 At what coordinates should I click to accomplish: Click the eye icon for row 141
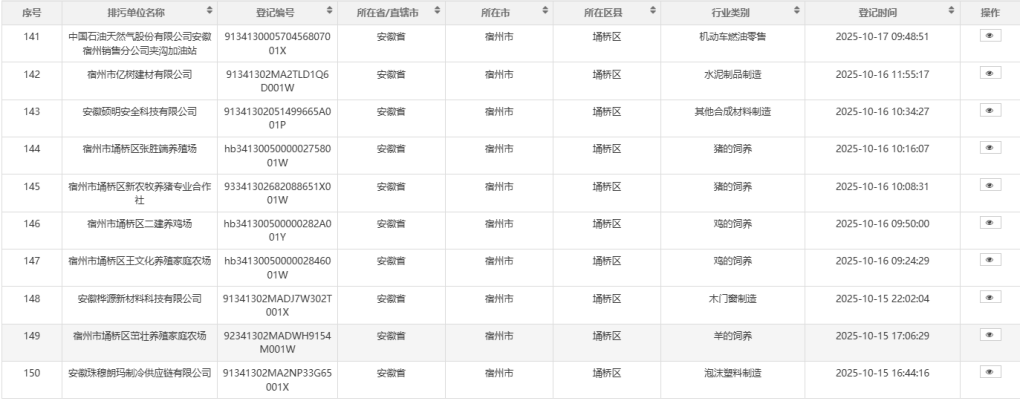point(990,35)
